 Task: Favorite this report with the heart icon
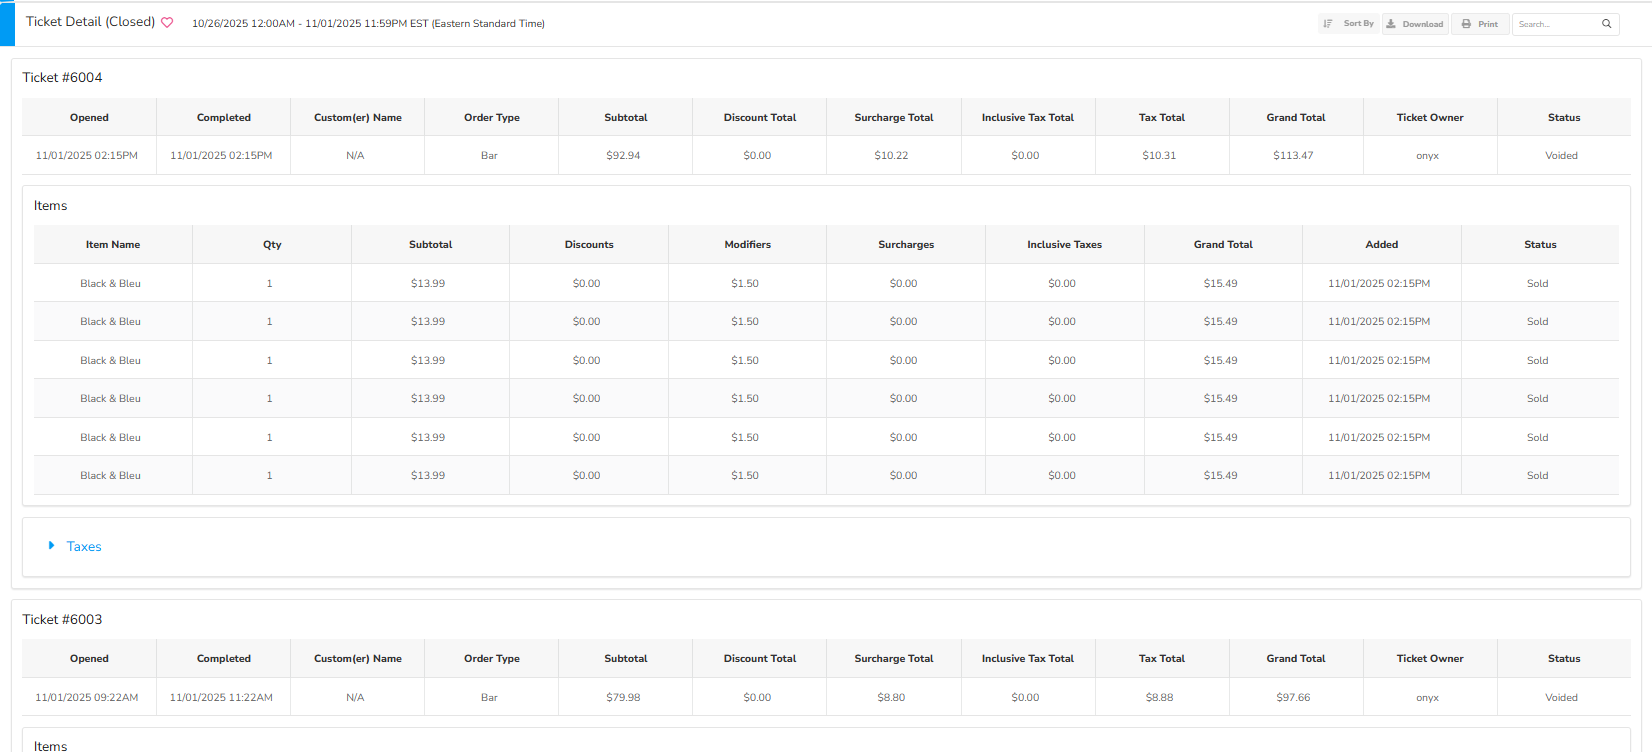coord(167,23)
